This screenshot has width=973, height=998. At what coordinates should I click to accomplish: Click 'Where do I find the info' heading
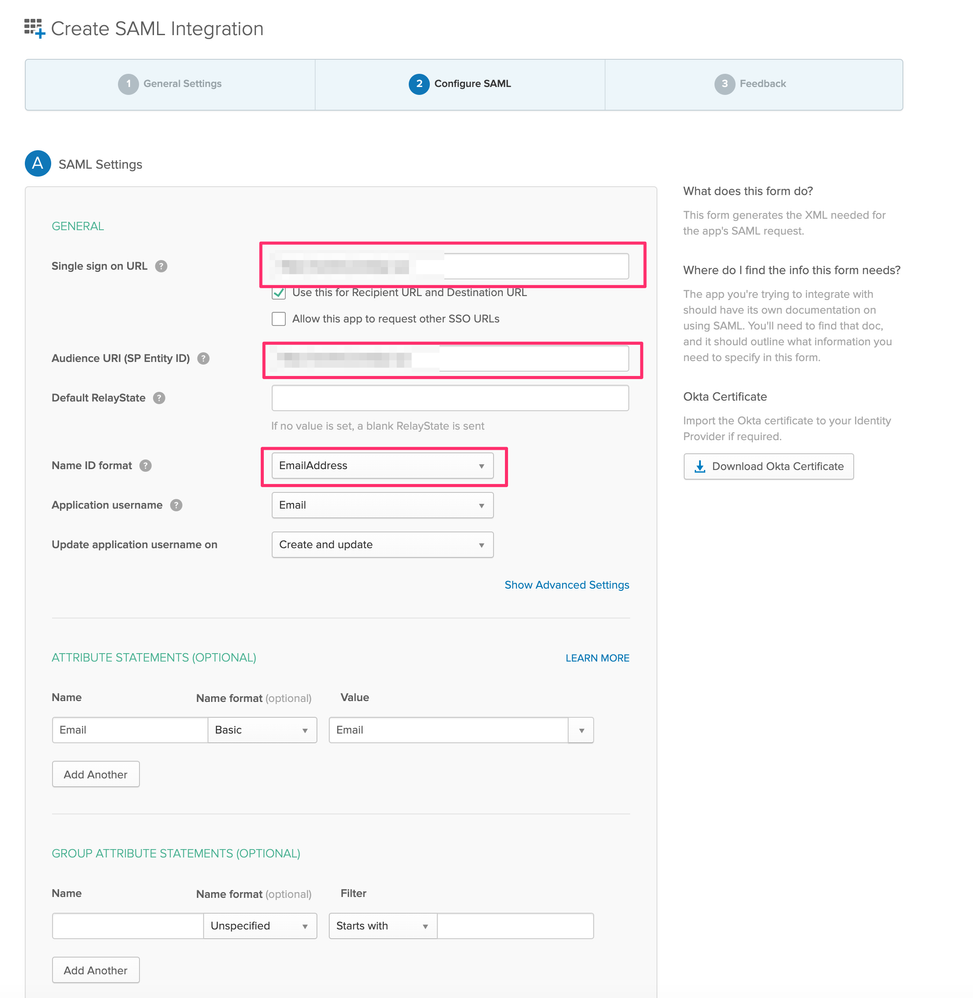coord(792,270)
